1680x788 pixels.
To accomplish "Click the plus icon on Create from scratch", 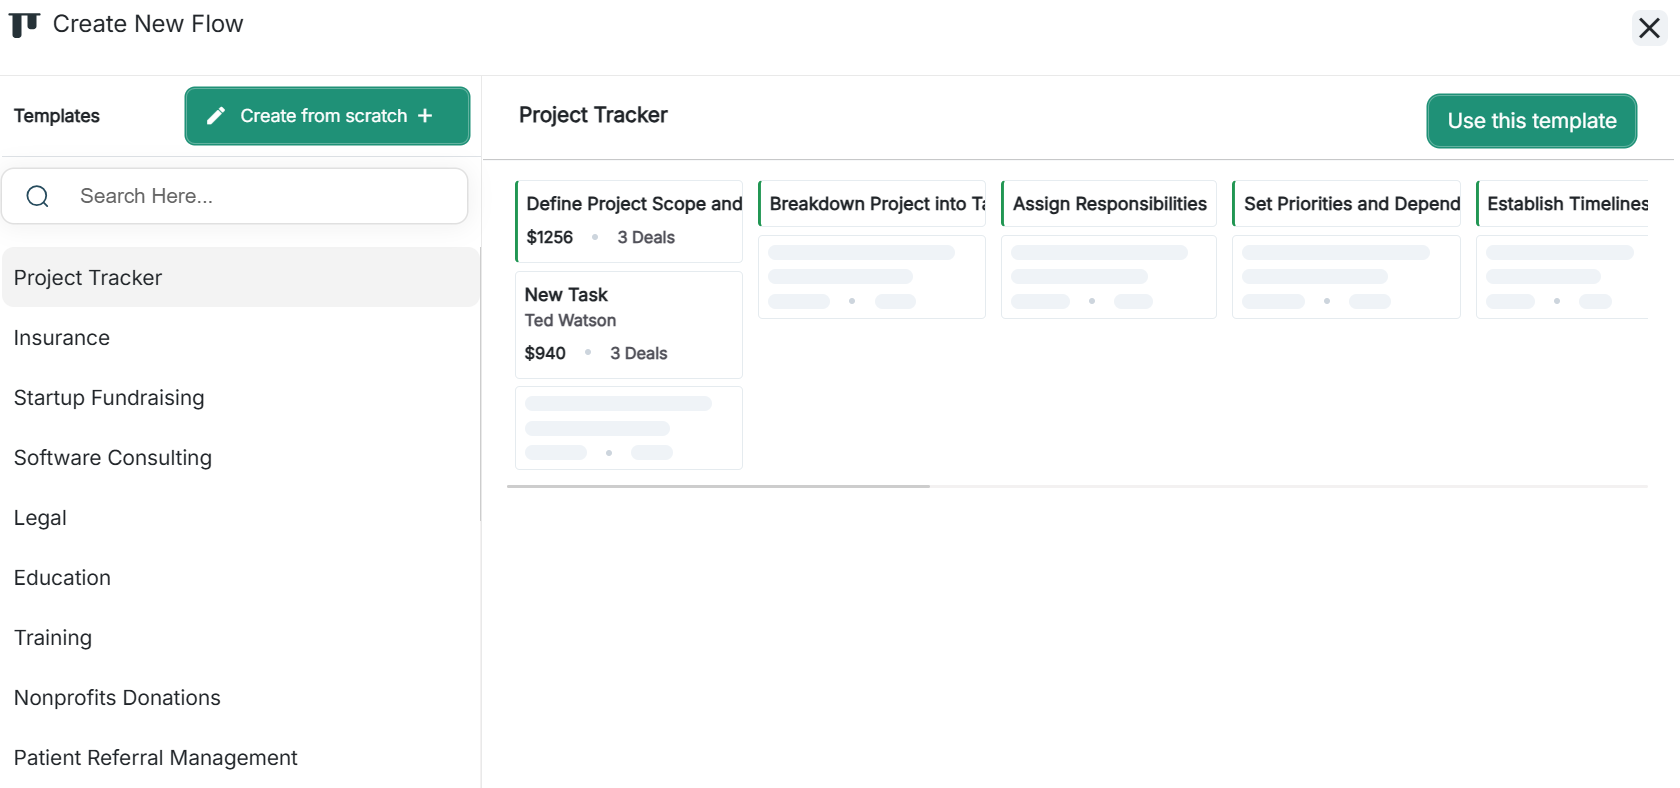I will [425, 116].
